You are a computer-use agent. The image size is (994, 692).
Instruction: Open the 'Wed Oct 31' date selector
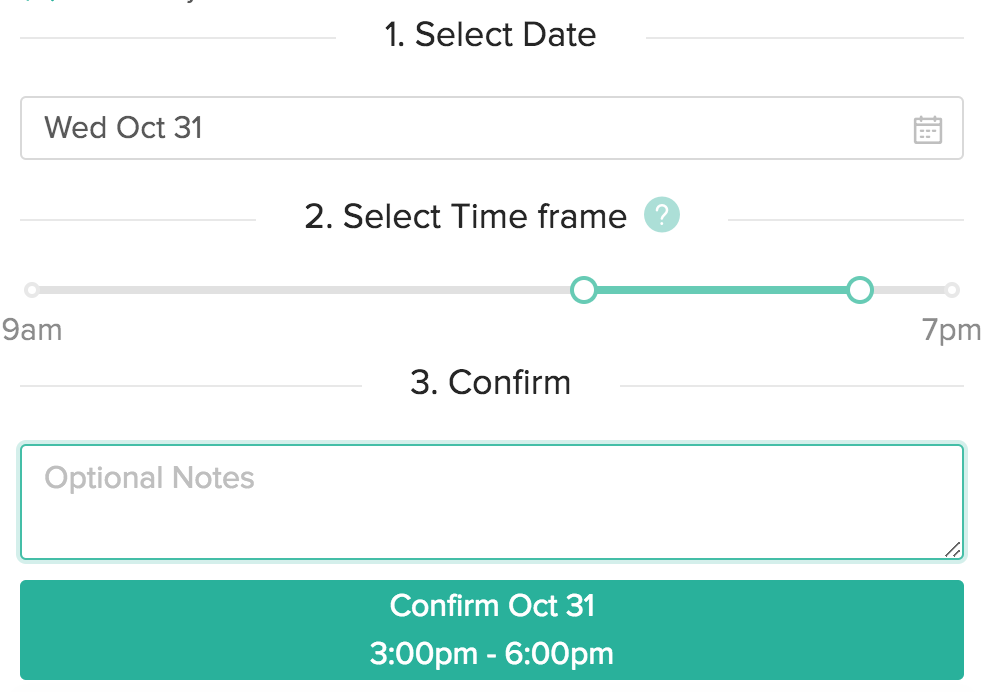coord(124,128)
